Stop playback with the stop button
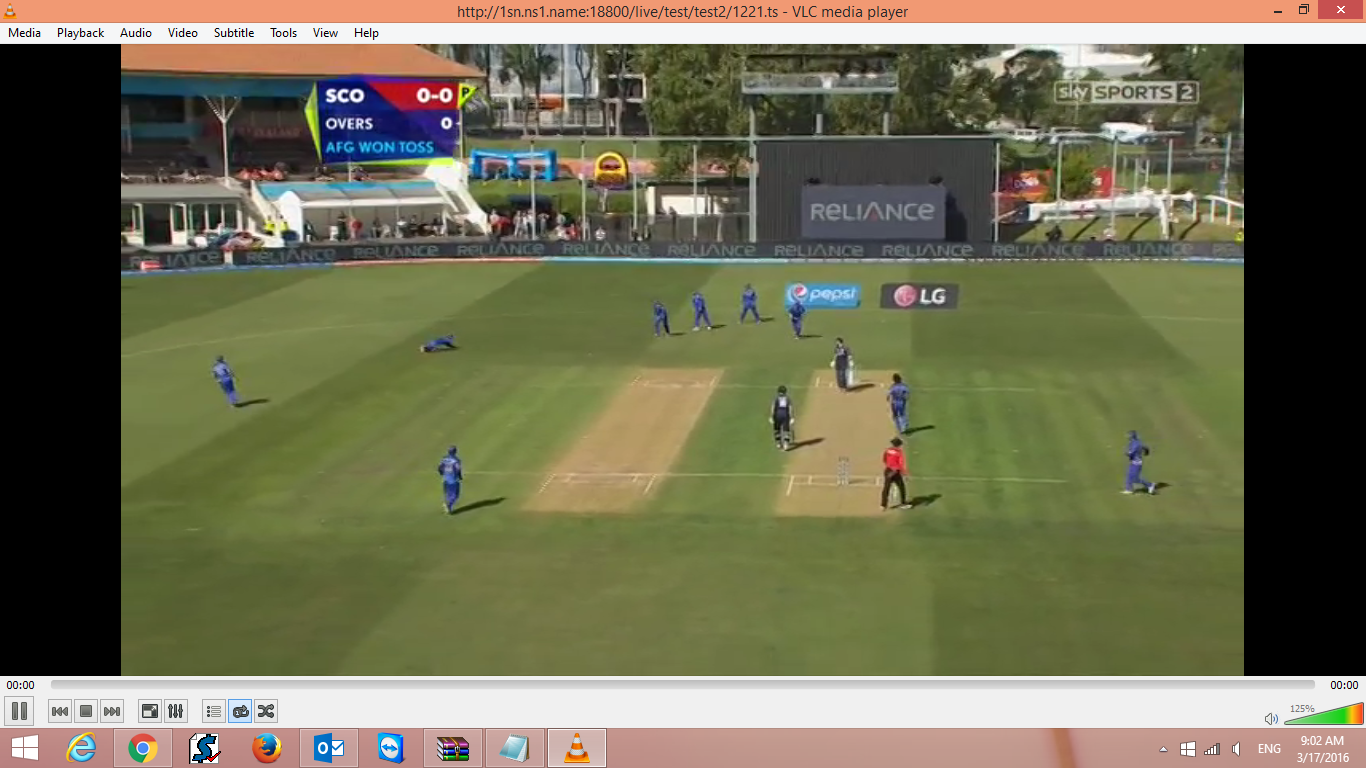This screenshot has height=768, width=1366. [x=86, y=711]
